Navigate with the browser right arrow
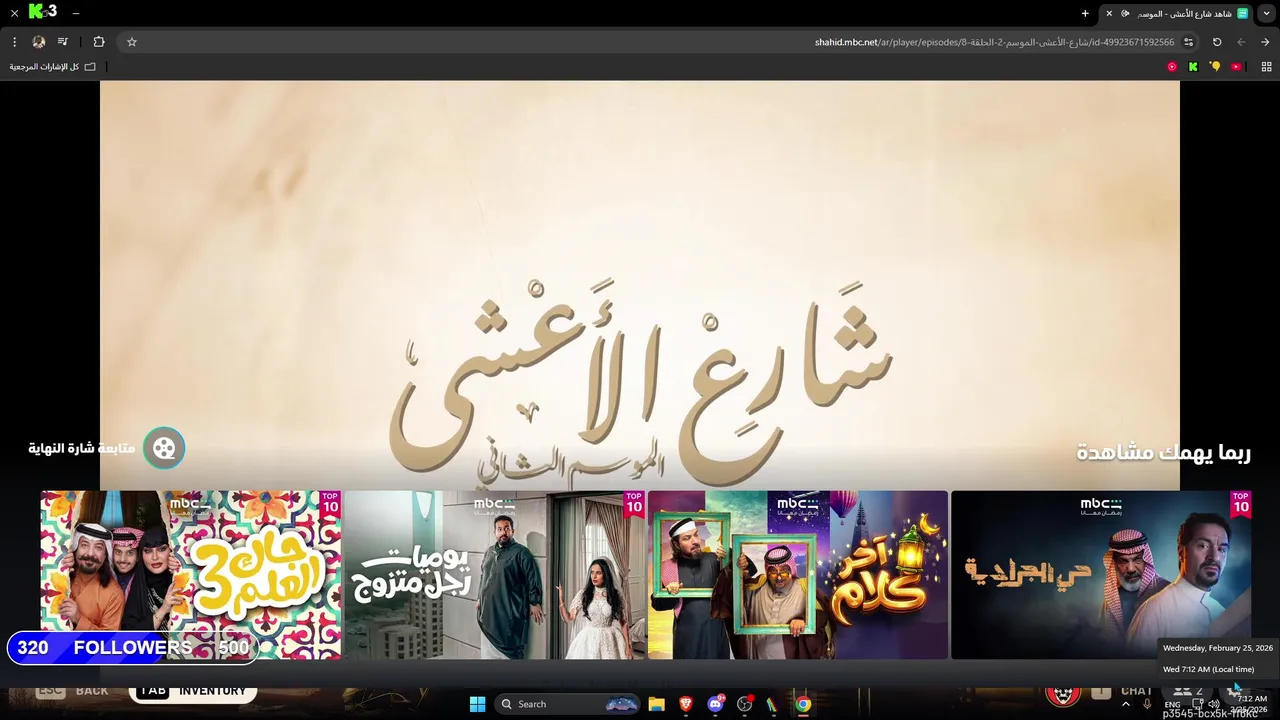Image resolution: width=1280 pixels, height=720 pixels. click(x=1265, y=42)
